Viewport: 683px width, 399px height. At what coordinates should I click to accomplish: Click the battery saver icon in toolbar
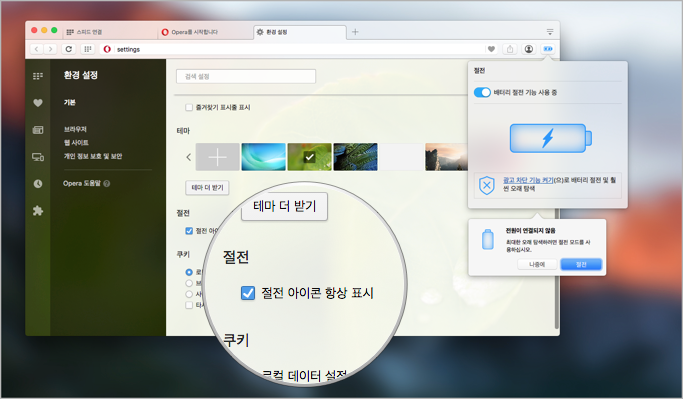548,49
